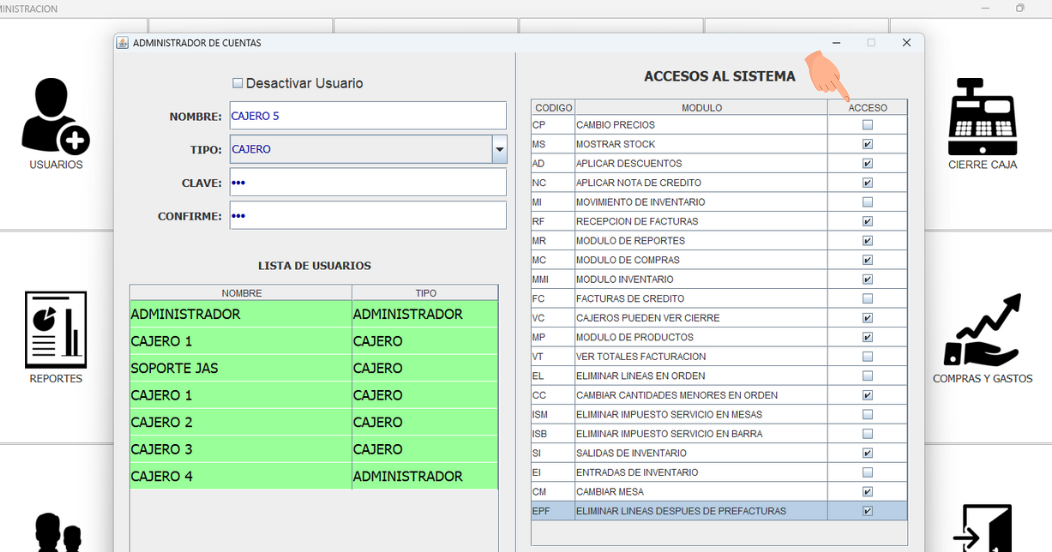Open the Usuarios module icon
Image resolution: width=1052 pixels, height=552 pixels.
(55, 116)
